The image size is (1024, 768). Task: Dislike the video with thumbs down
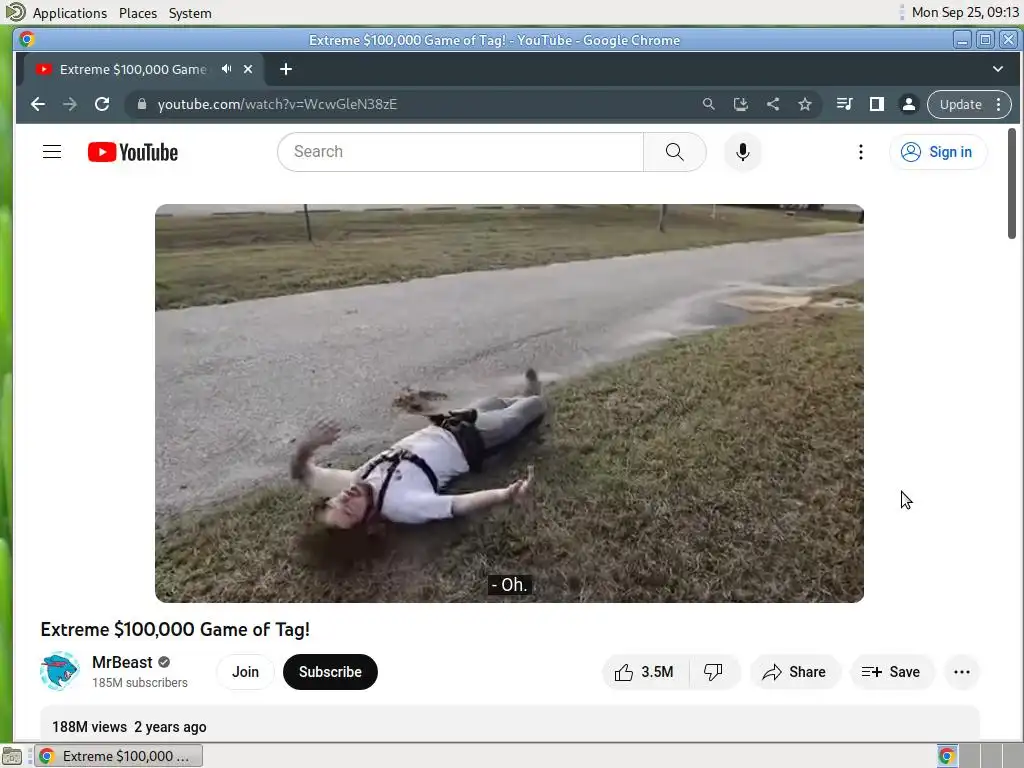tap(713, 672)
